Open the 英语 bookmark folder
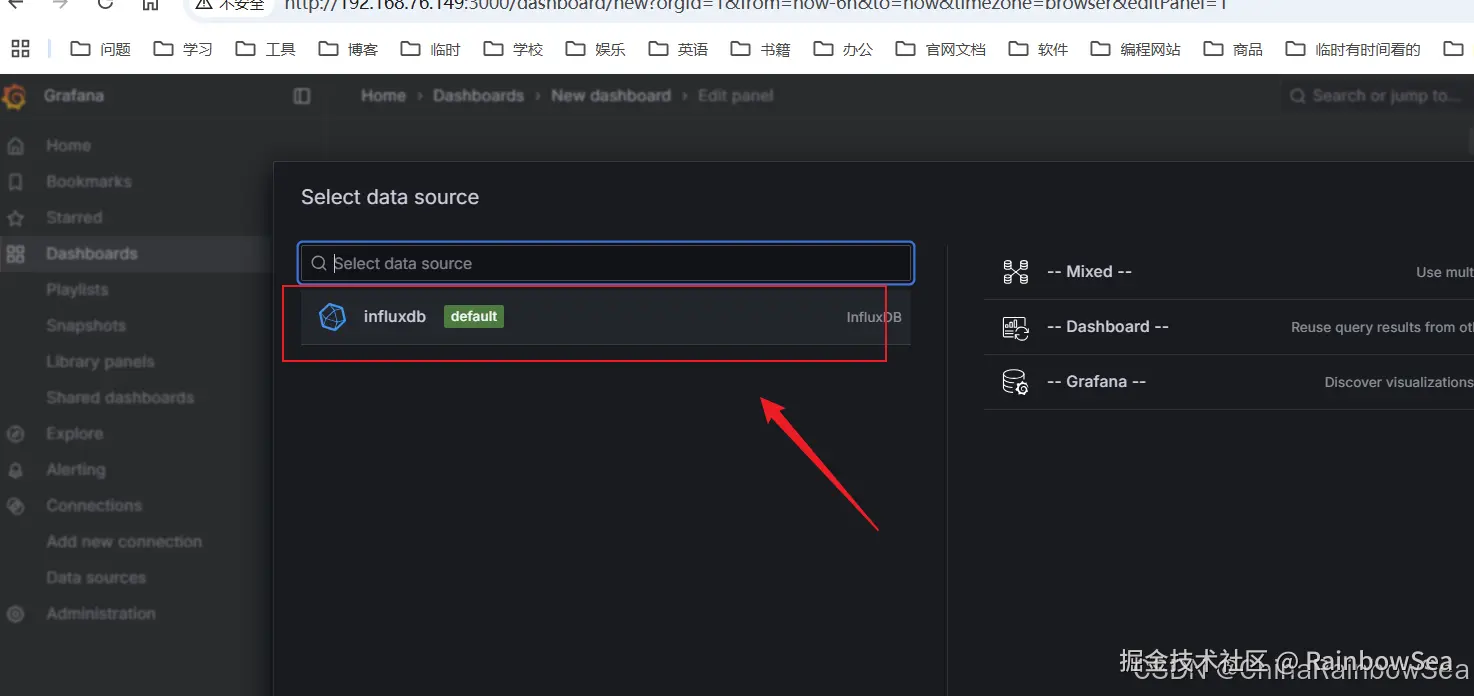The width and height of the screenshot is (1474, 696). point(678,49)
